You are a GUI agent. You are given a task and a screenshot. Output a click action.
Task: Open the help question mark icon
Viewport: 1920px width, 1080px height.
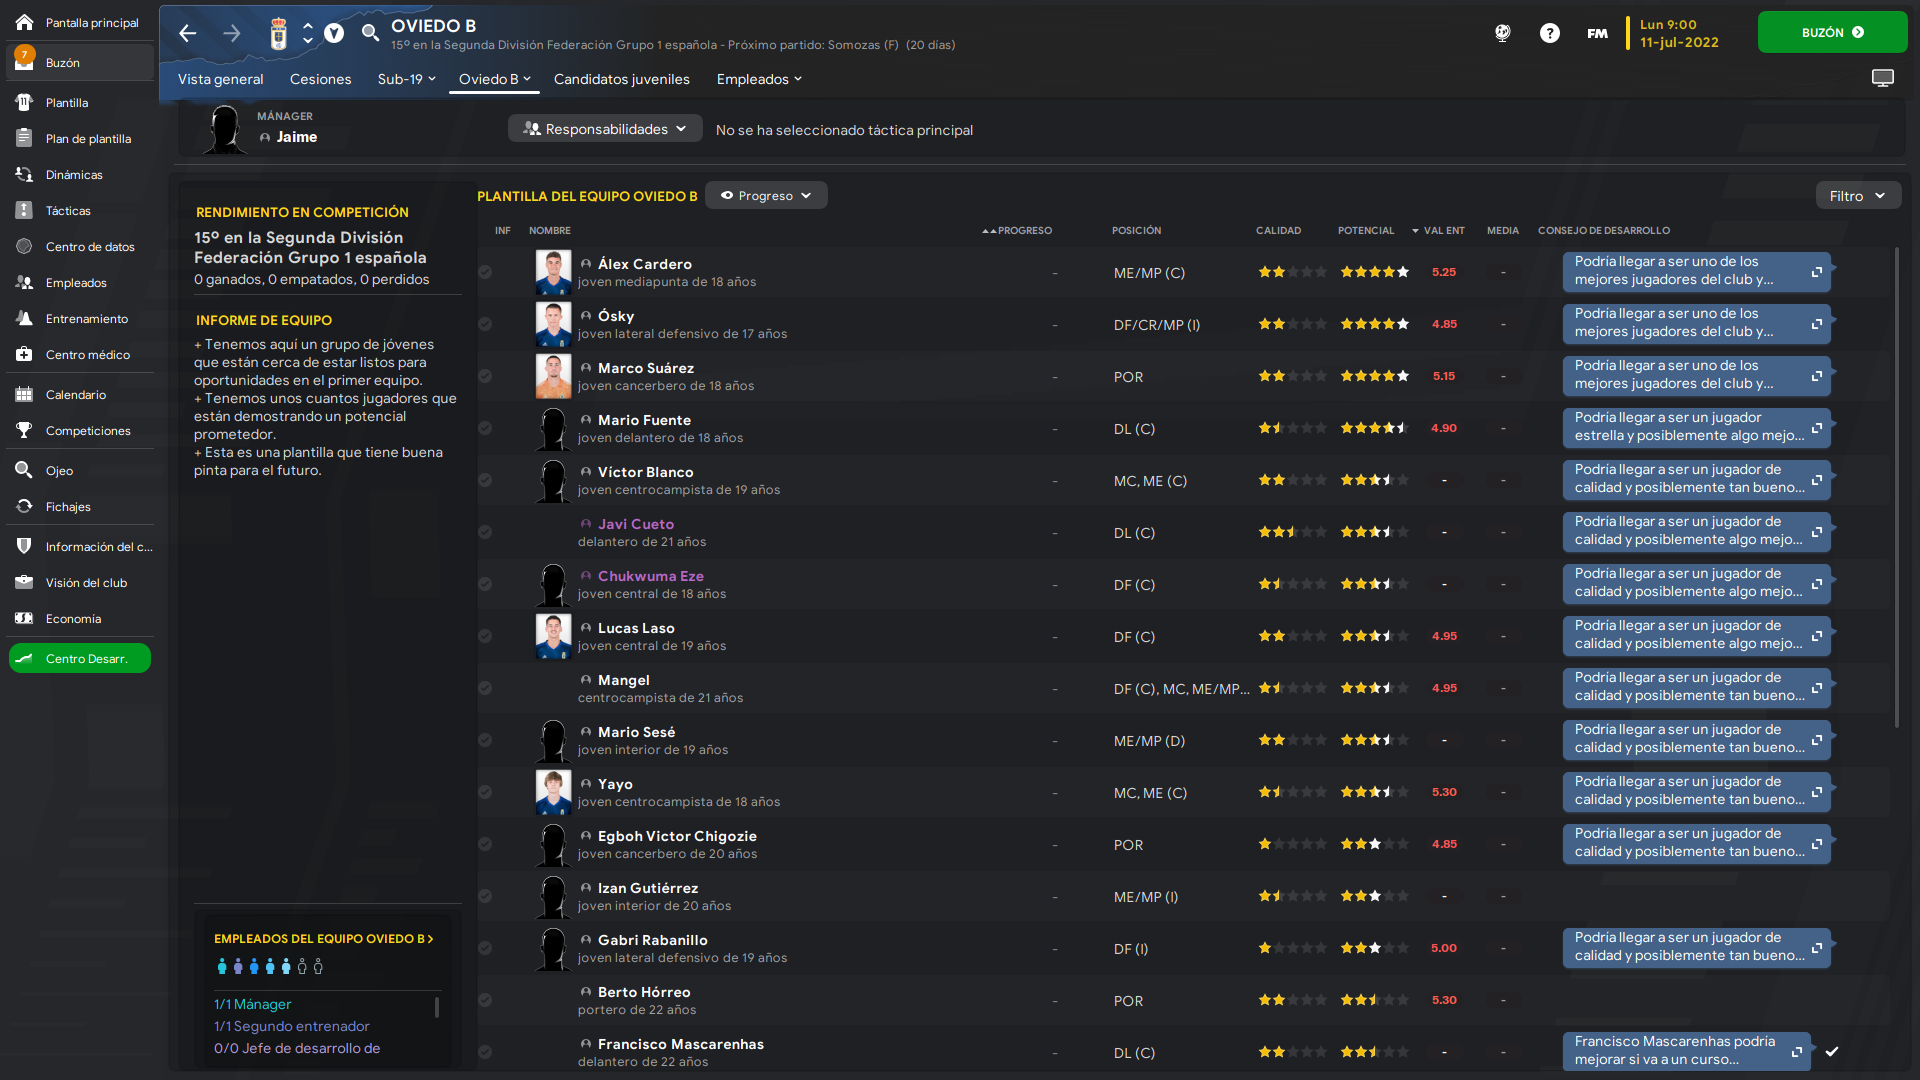(1549, 33)
